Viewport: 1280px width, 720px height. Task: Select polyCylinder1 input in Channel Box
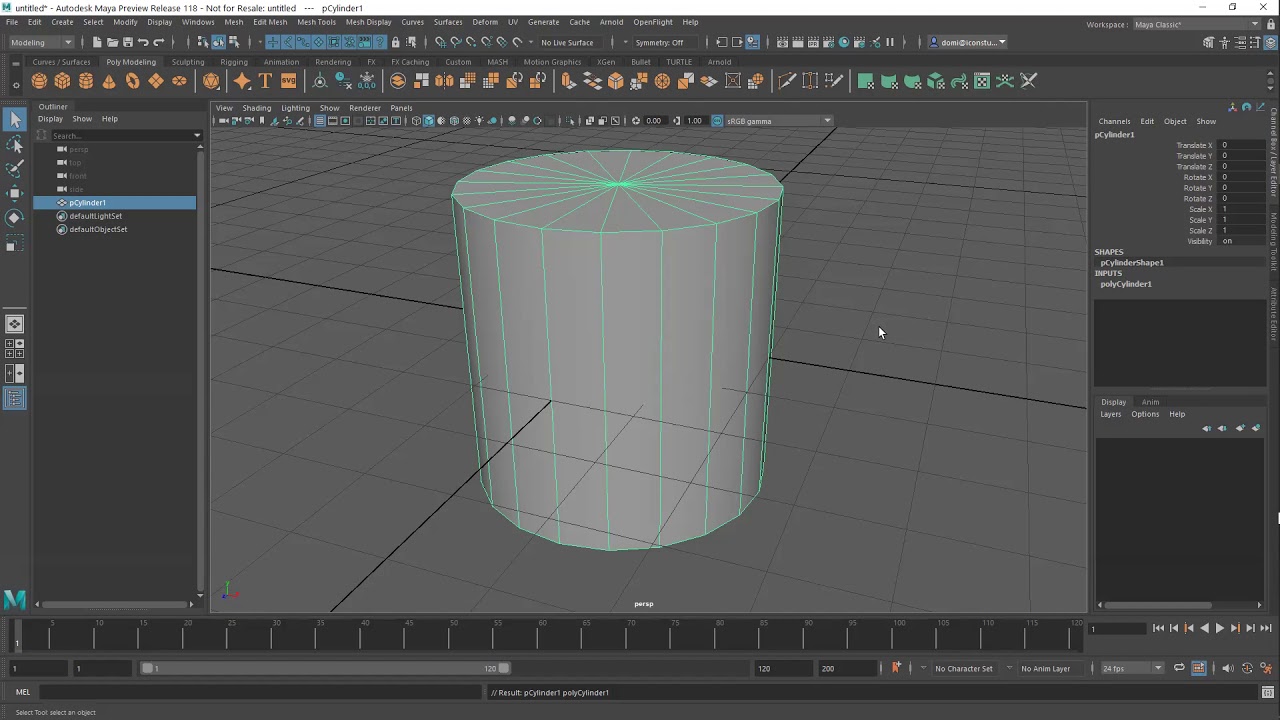pos(1126,284)
